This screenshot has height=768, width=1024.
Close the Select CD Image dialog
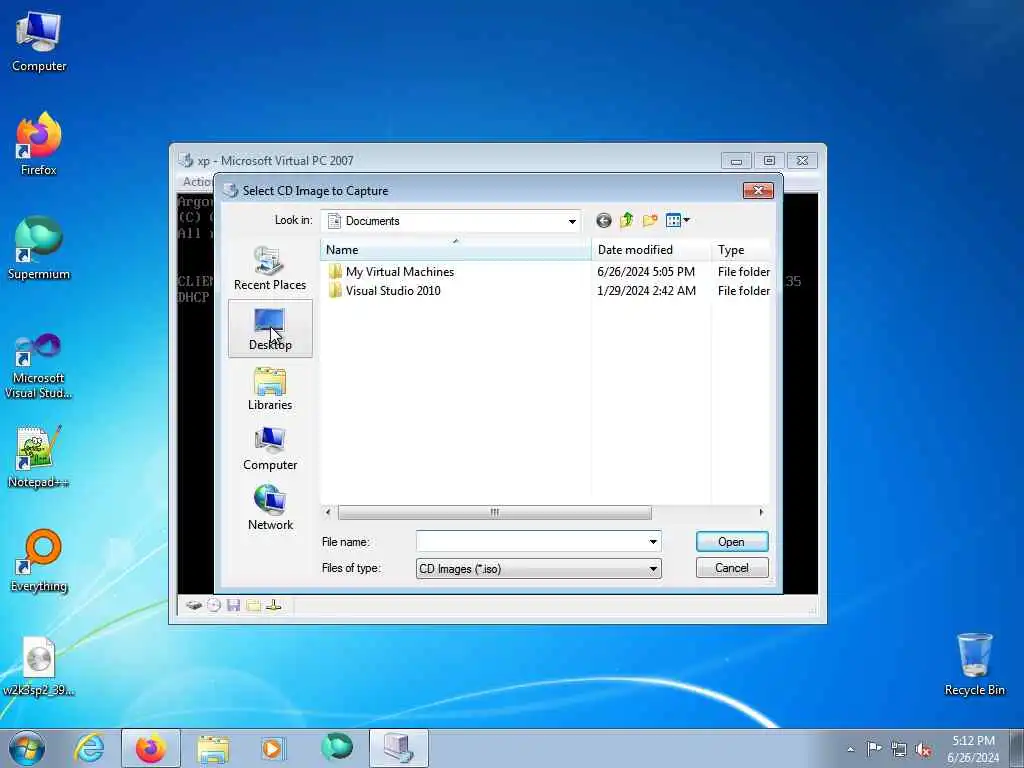pyautogui.click(x=758, y=190)
